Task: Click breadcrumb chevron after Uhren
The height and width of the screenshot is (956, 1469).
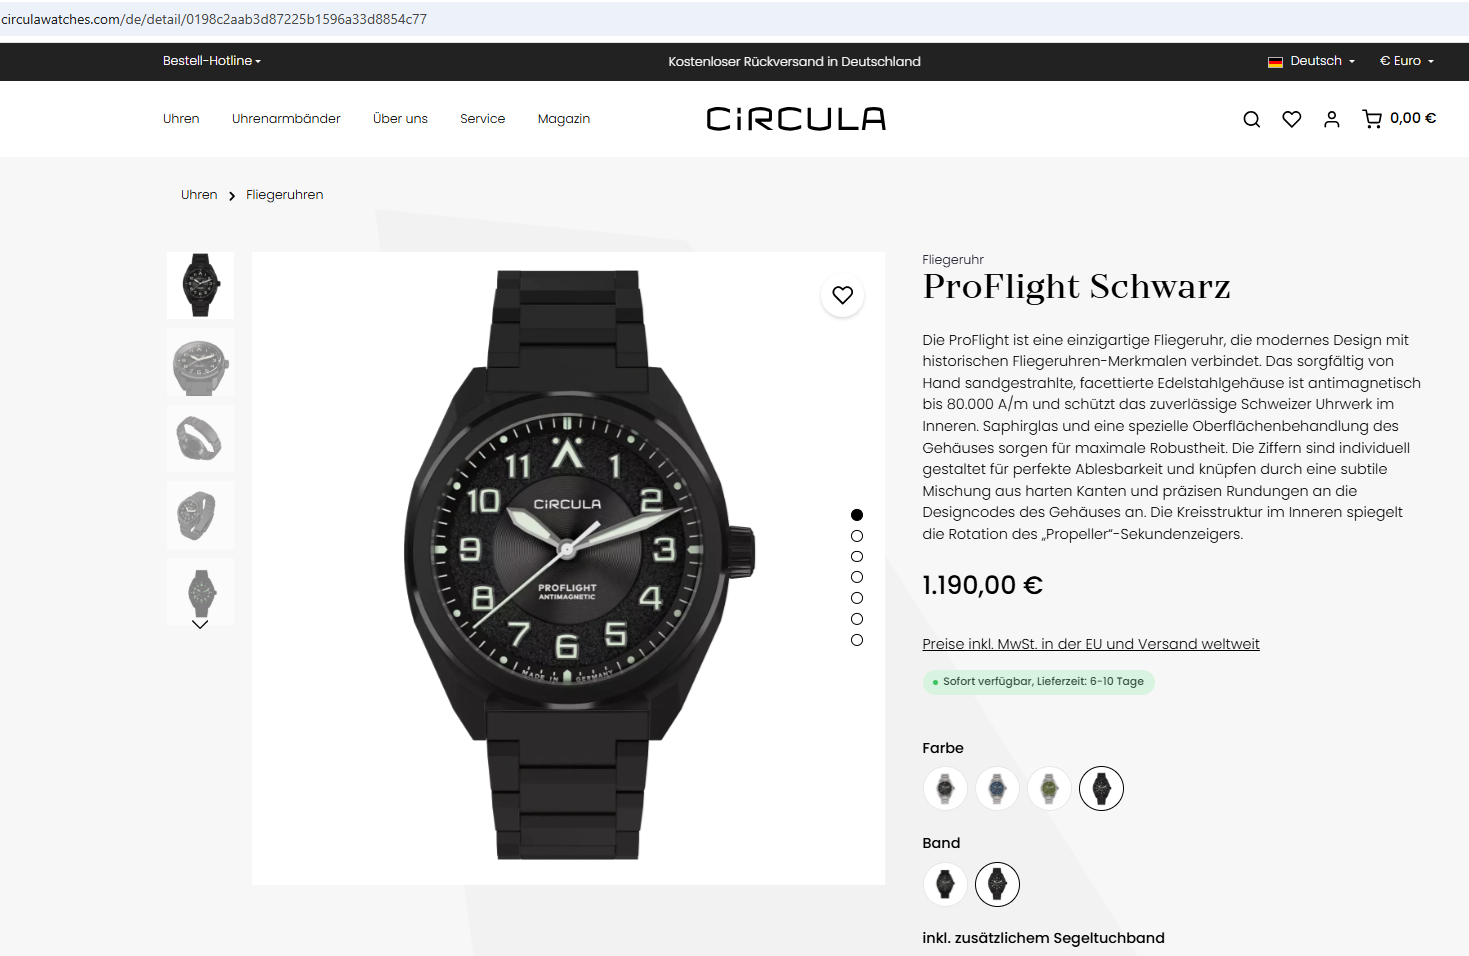Action: [x=232, y=196]
